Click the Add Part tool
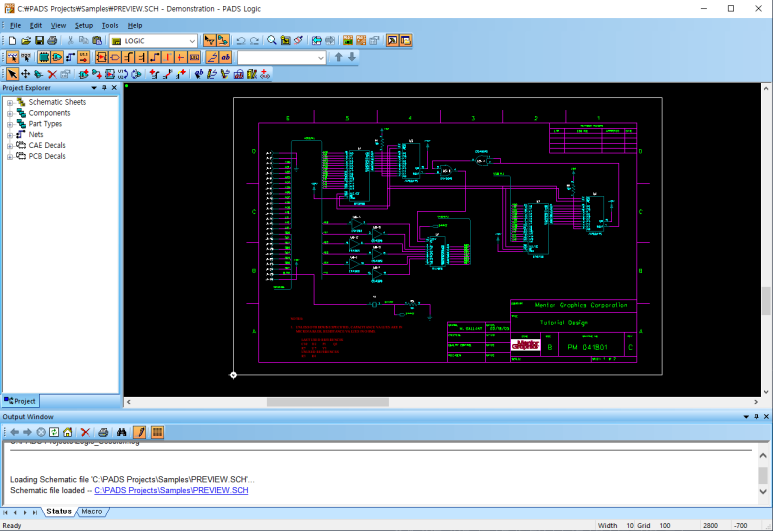773x531 pixels. (84, 74)
